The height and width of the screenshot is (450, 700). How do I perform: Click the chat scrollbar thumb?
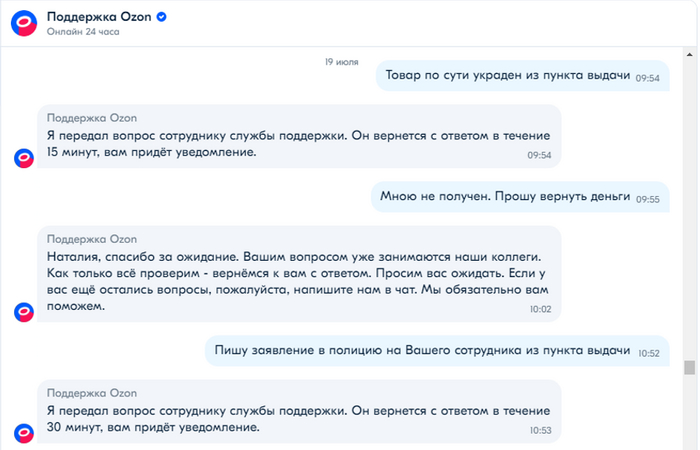688,367
